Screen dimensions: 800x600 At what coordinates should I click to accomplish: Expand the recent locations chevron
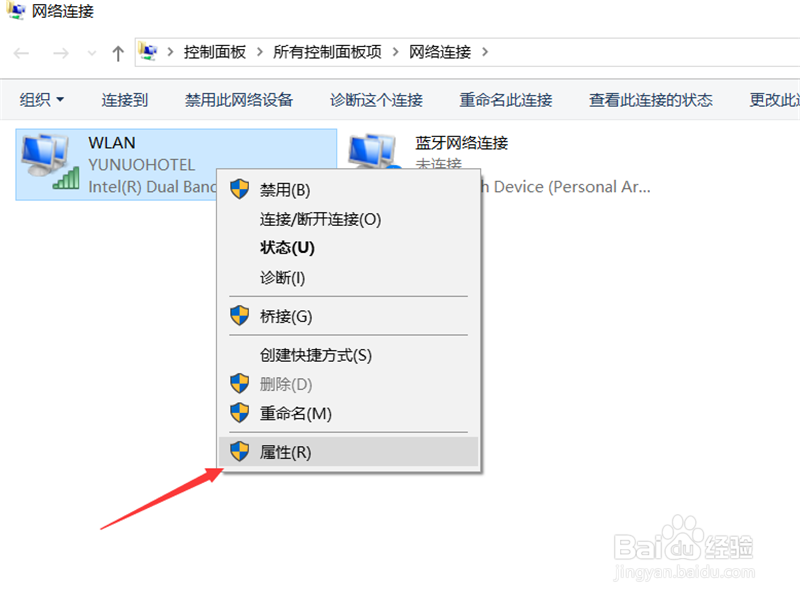pyautogui.click(x=92, y=53)
